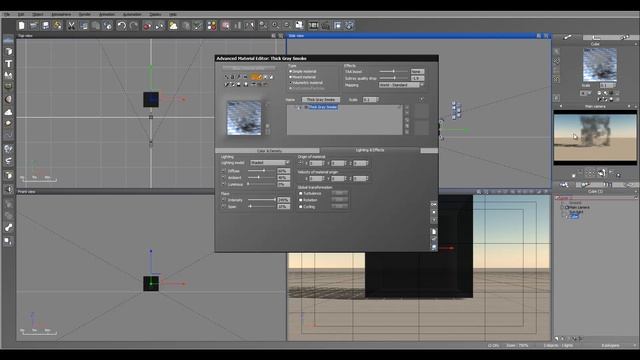Select the Text tool in left toolbar
This screenshot has width=640, height=360.
click(8, 64)
